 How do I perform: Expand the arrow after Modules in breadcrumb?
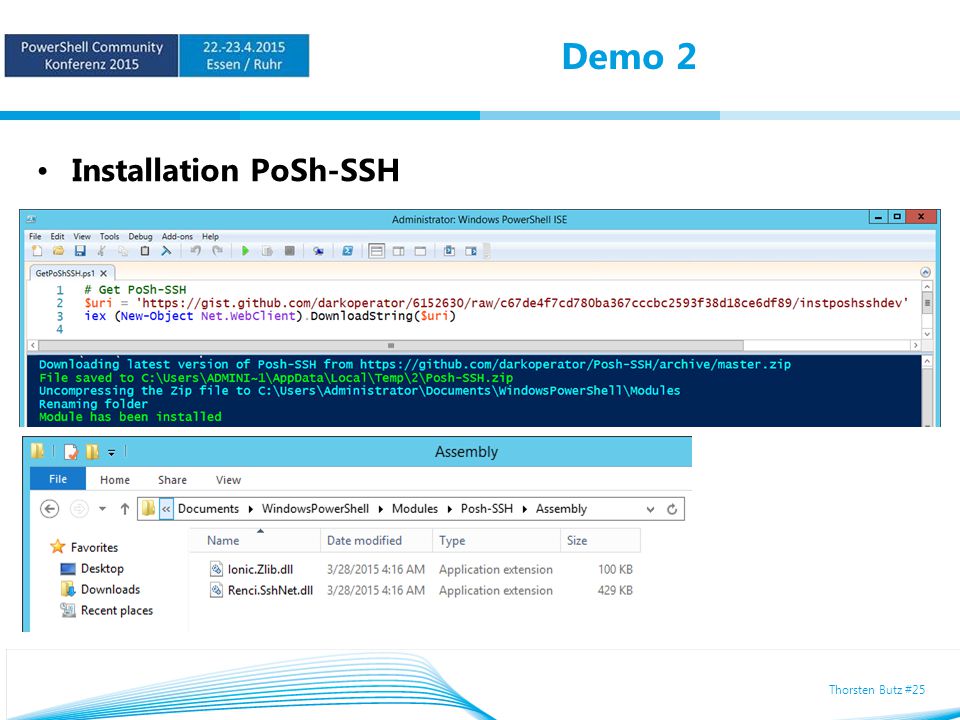449,509
